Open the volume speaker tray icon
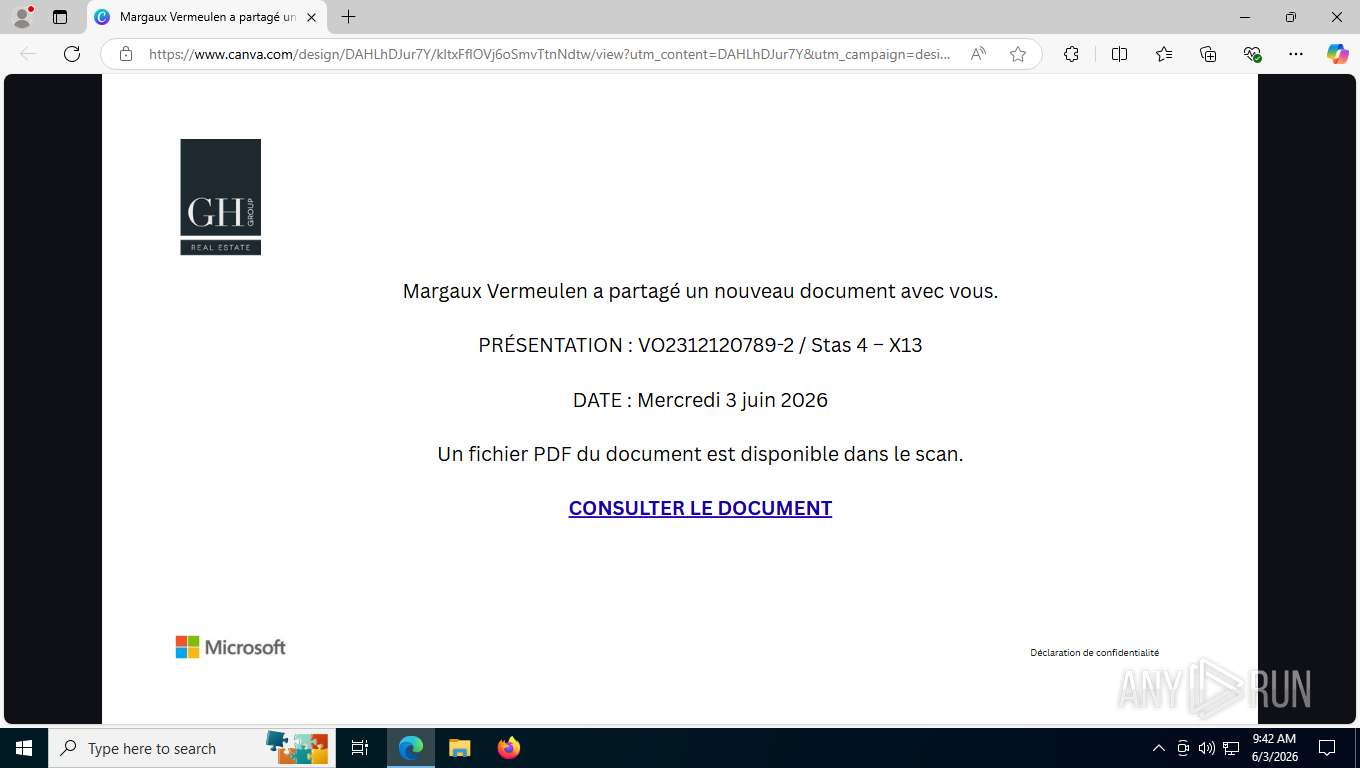 coord(1207,748)
